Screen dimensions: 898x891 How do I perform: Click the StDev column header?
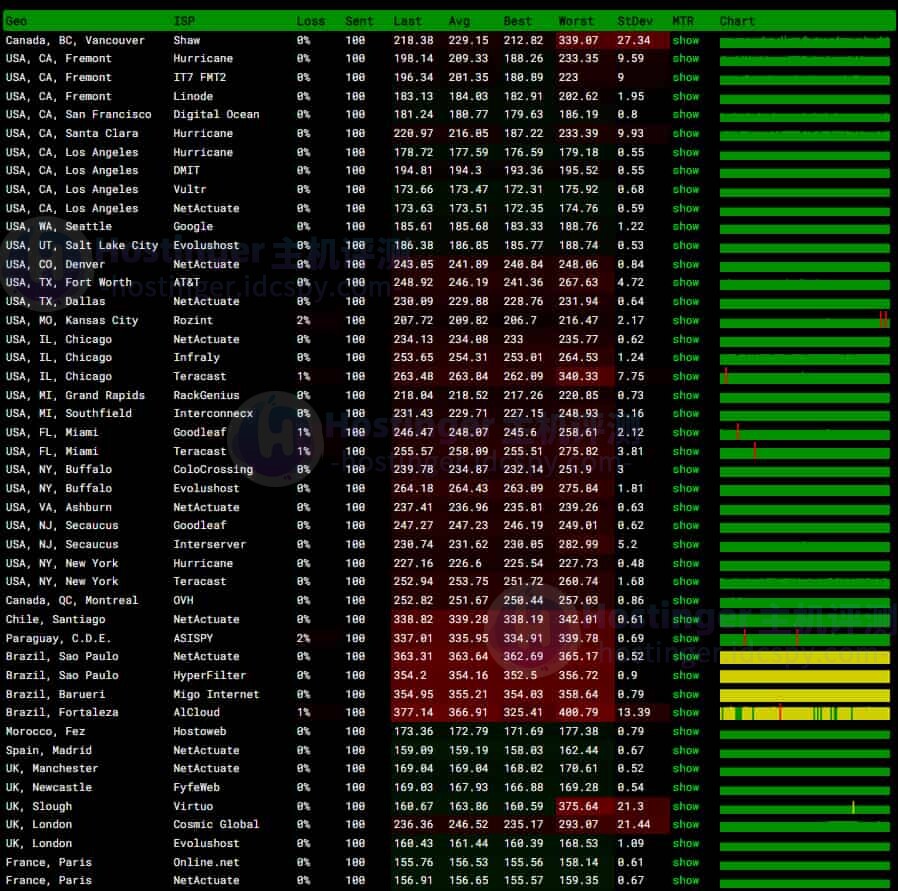[632, 21]
